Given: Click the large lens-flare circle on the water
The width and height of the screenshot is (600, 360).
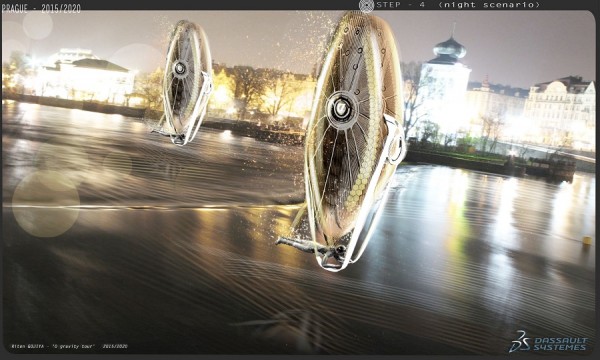Looking at the screenshot, I should click(x=46, y=204).
